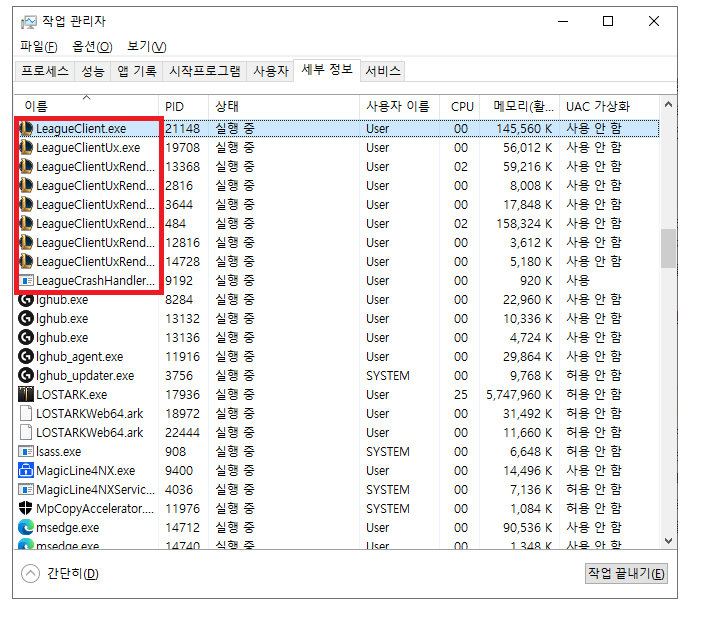Select the 5,747,960 K memory cell
The height and width of the screenshot is (624, 702).
pos(519,395)
